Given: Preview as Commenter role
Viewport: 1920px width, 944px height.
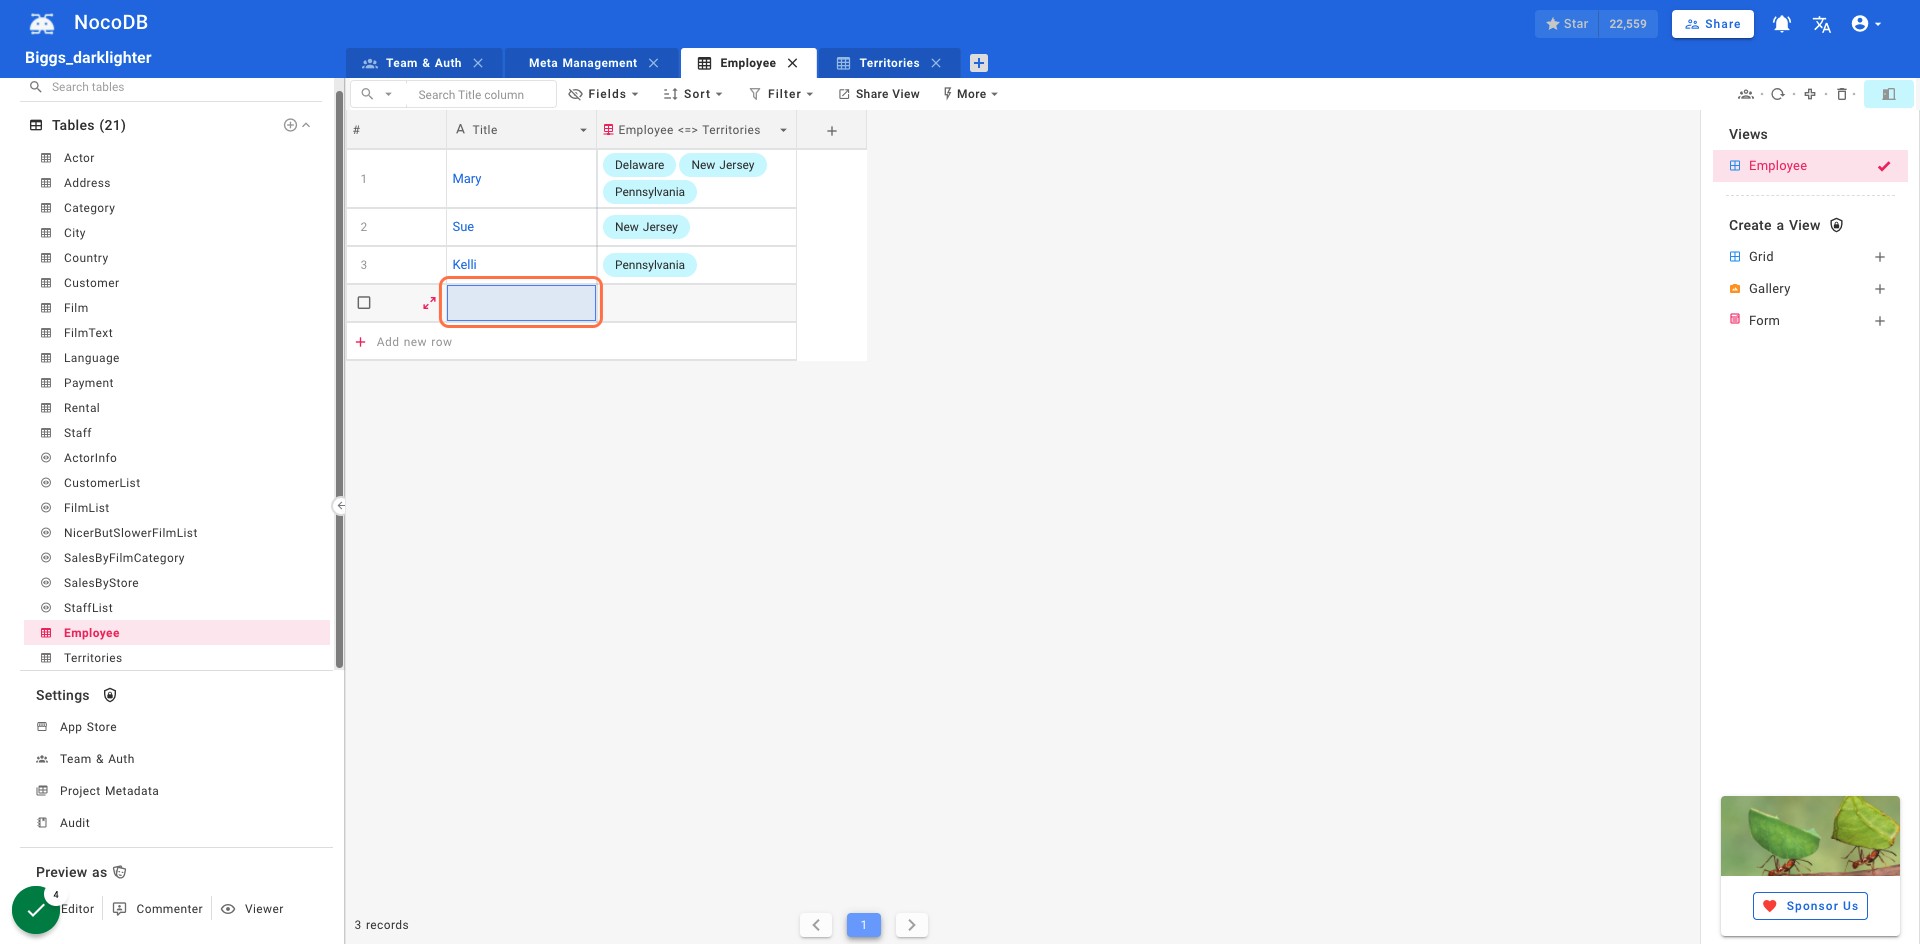Looking at the screenshot, I should coord(158,909).
